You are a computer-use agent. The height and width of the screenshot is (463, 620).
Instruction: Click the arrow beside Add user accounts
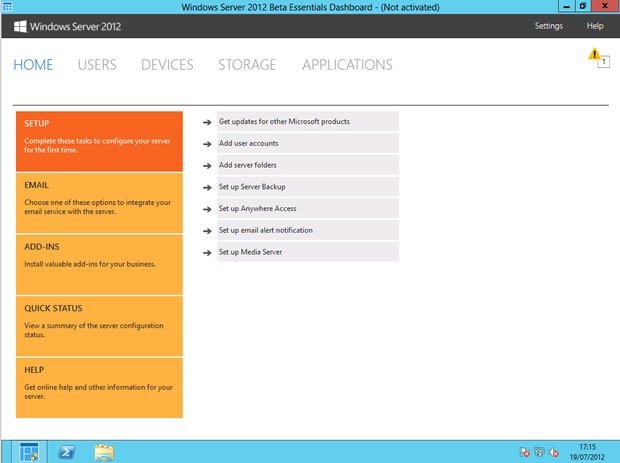point(207,144)
